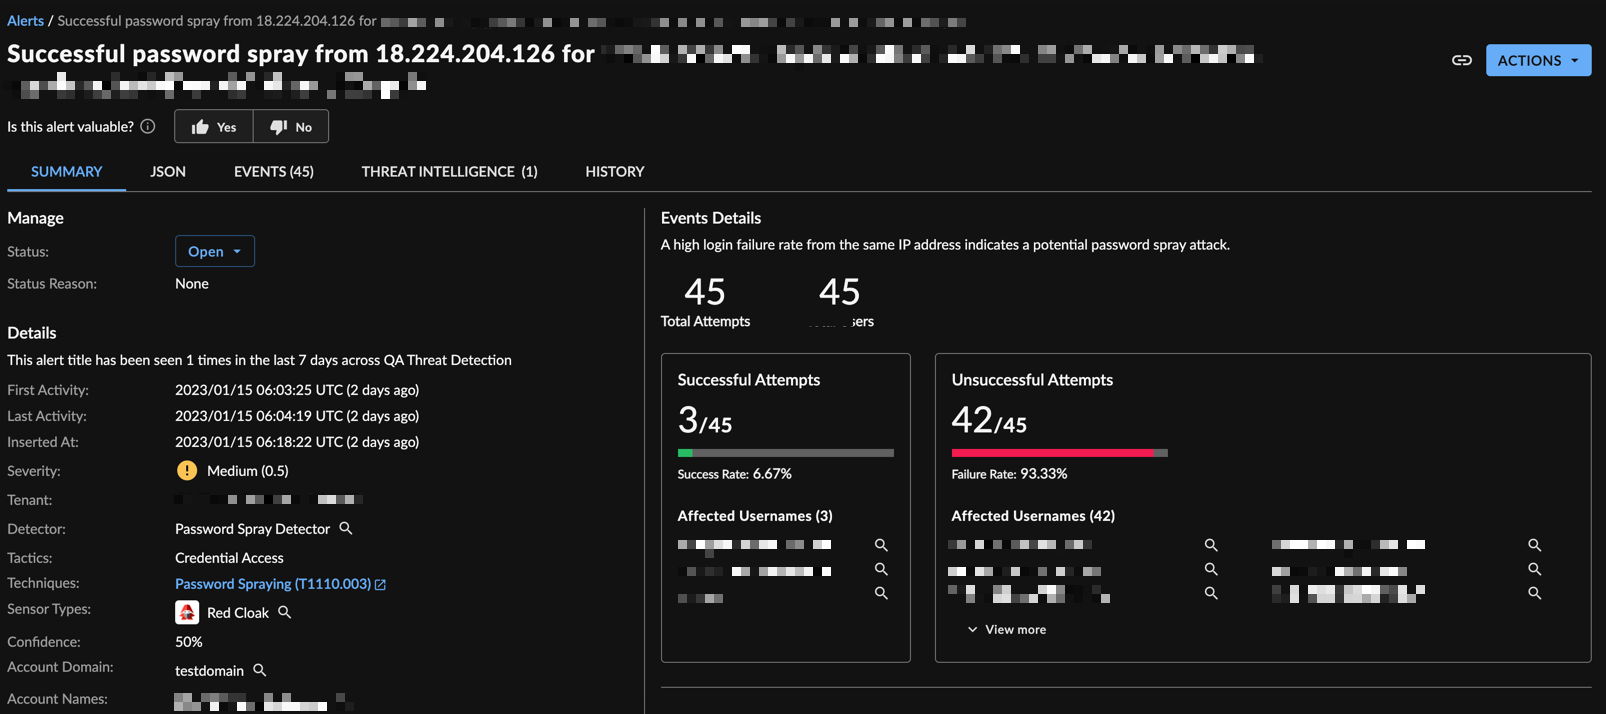Click the info icon beside 'Is this alert valuable?'
Viewport: 1606px width, 714px height.
(x=148, y=126)
